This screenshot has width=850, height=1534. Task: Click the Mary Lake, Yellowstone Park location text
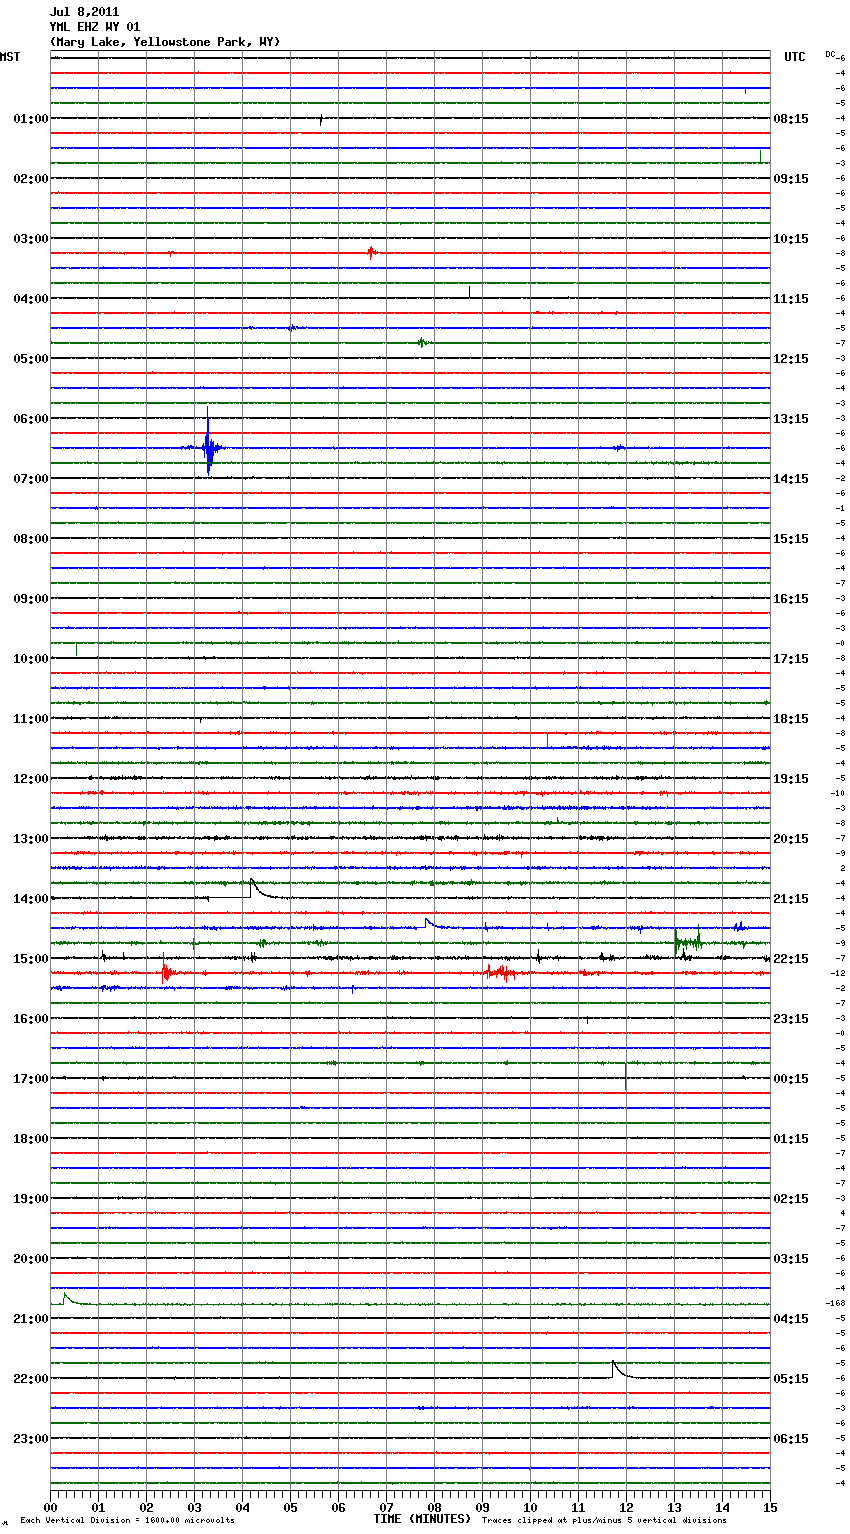[165, 42]
